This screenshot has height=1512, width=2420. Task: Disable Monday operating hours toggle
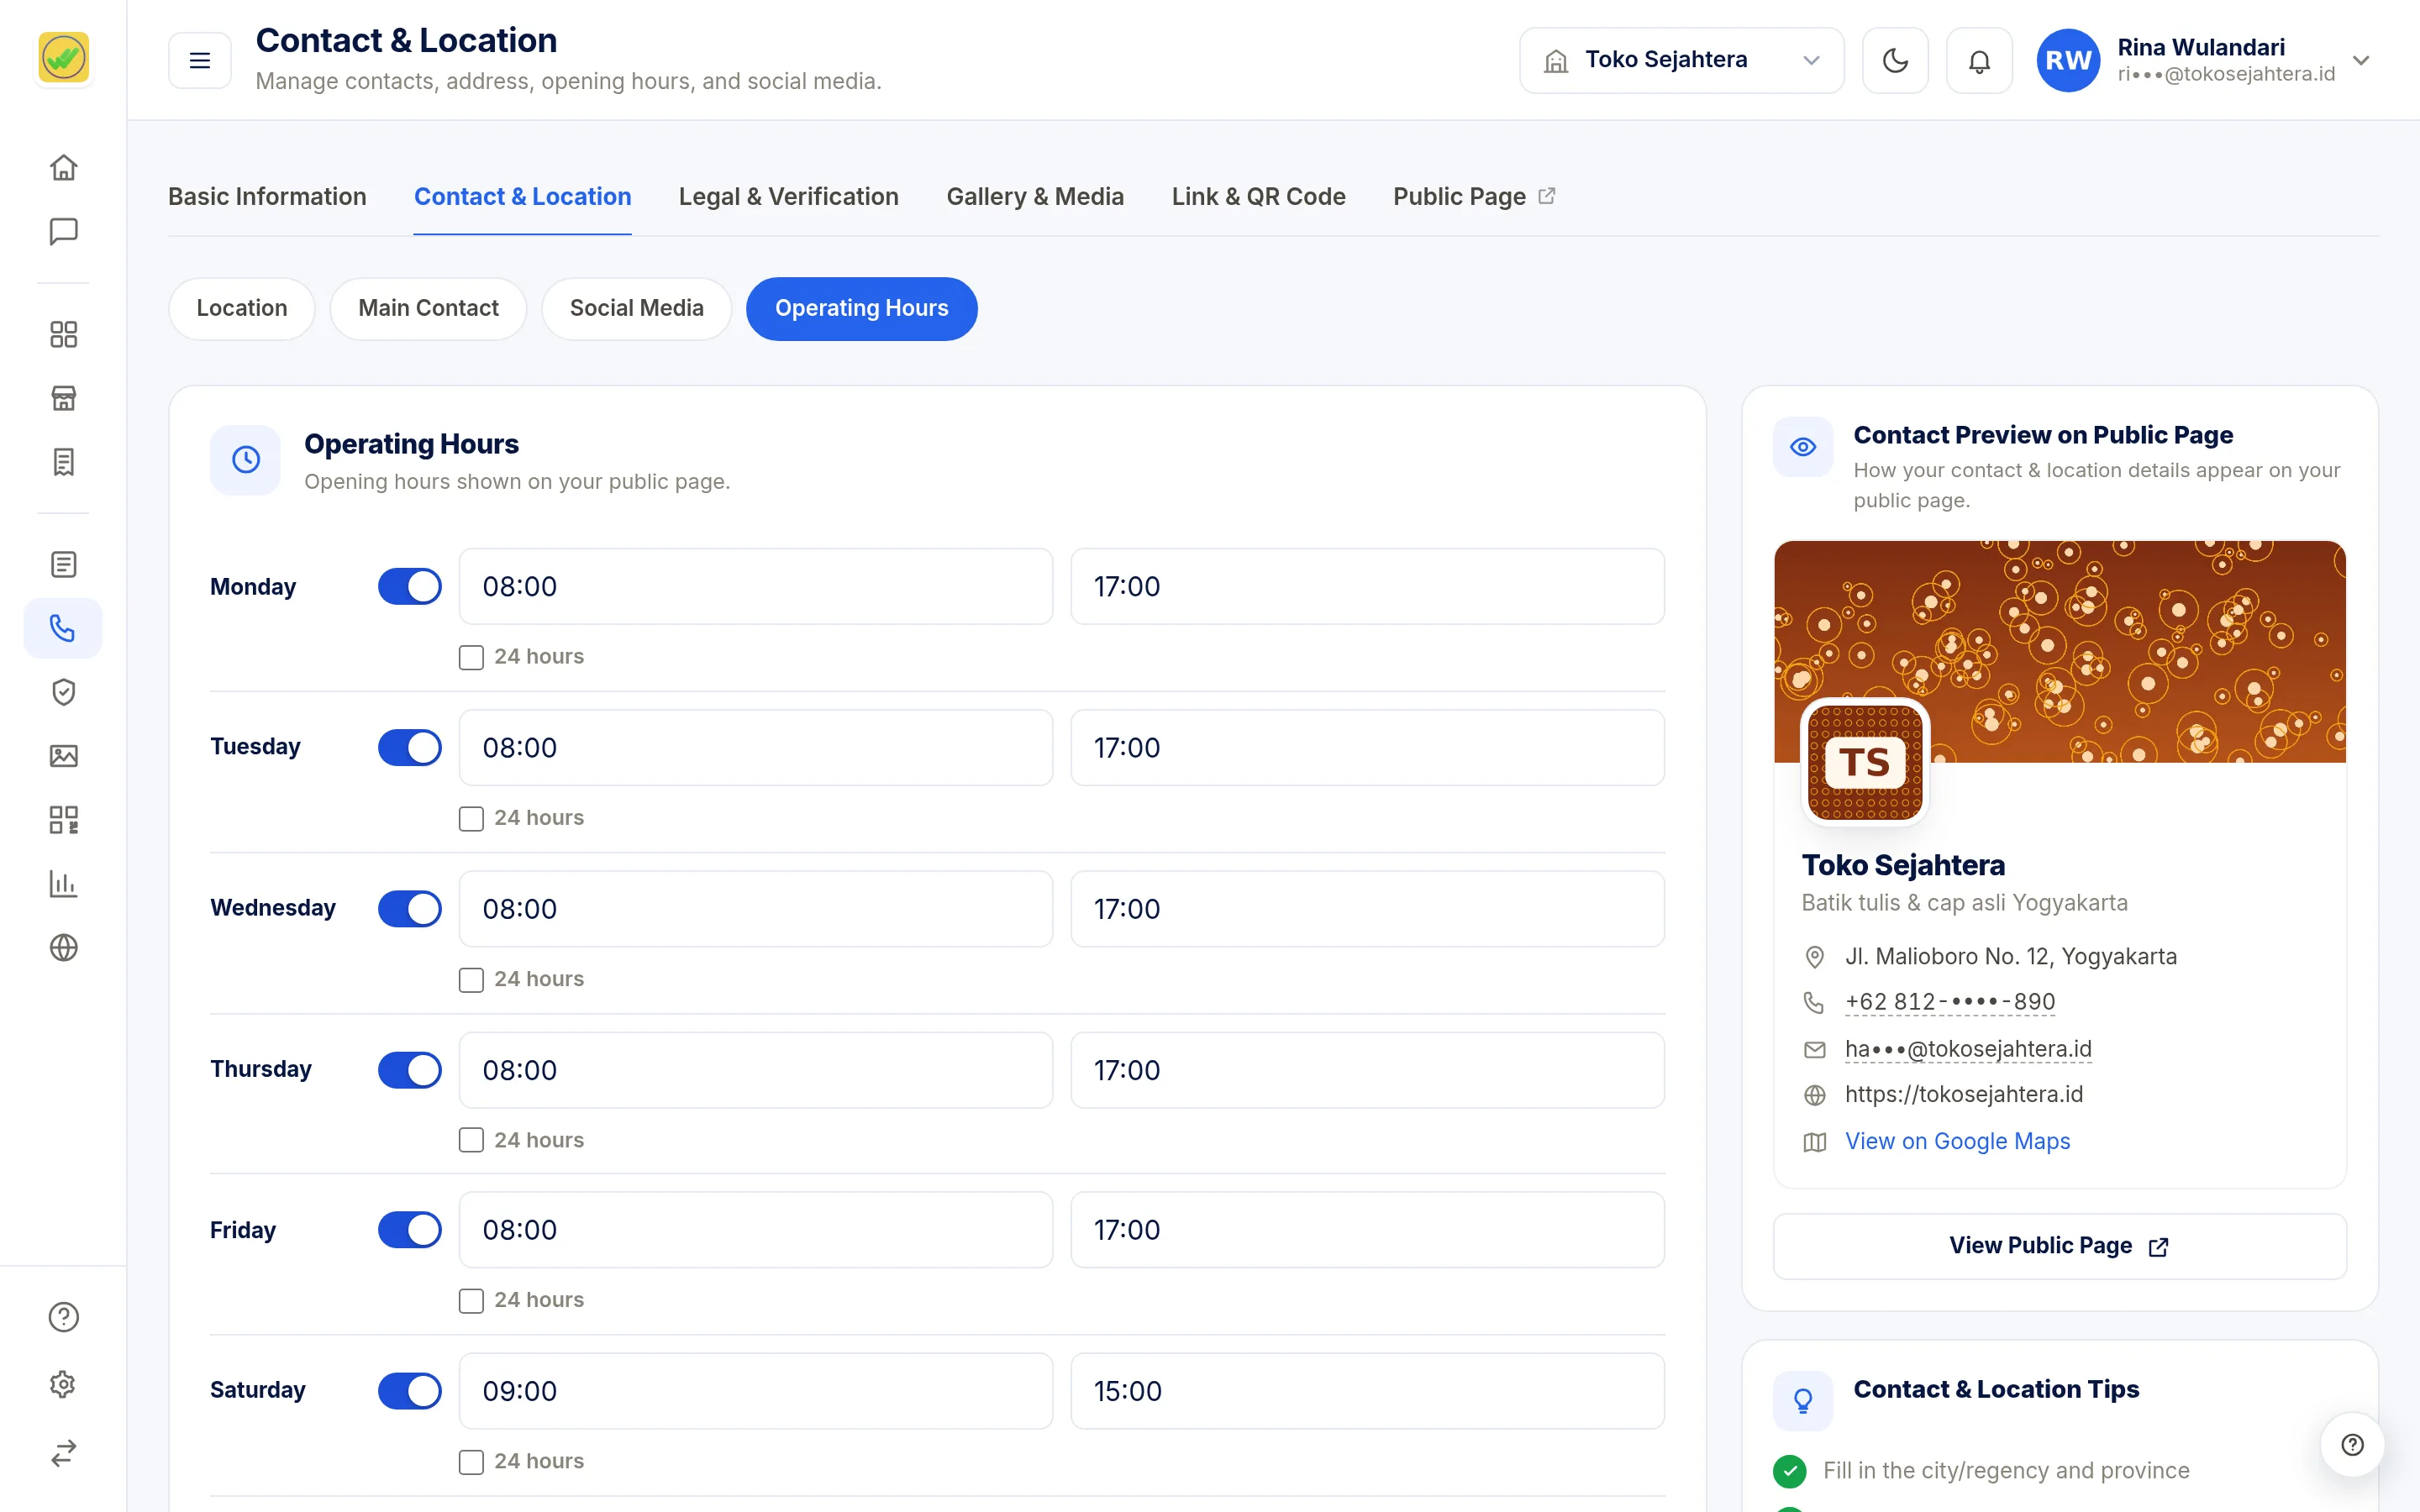(410, 587)
